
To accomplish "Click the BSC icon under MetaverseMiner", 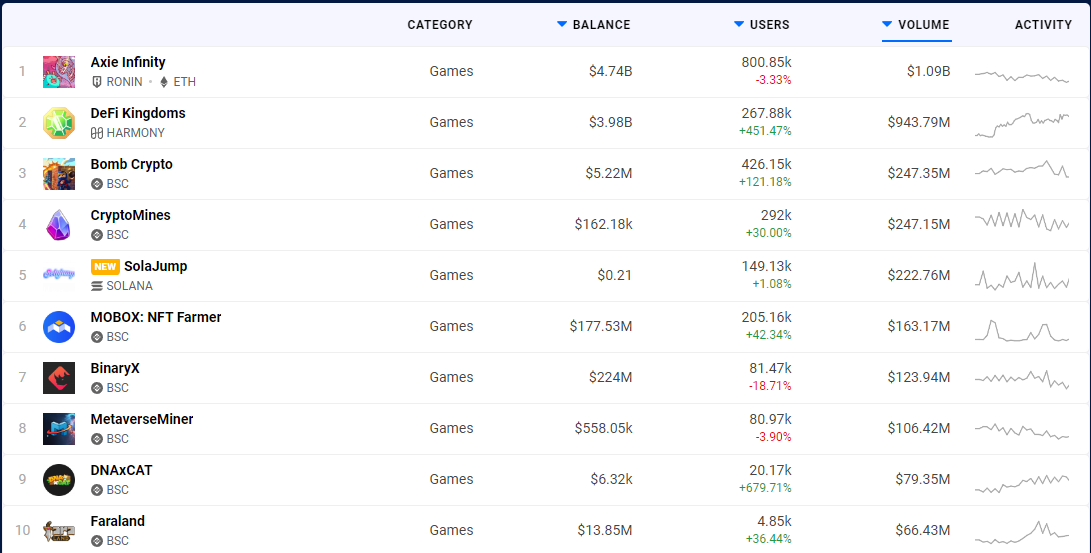I will click(97, 439).
